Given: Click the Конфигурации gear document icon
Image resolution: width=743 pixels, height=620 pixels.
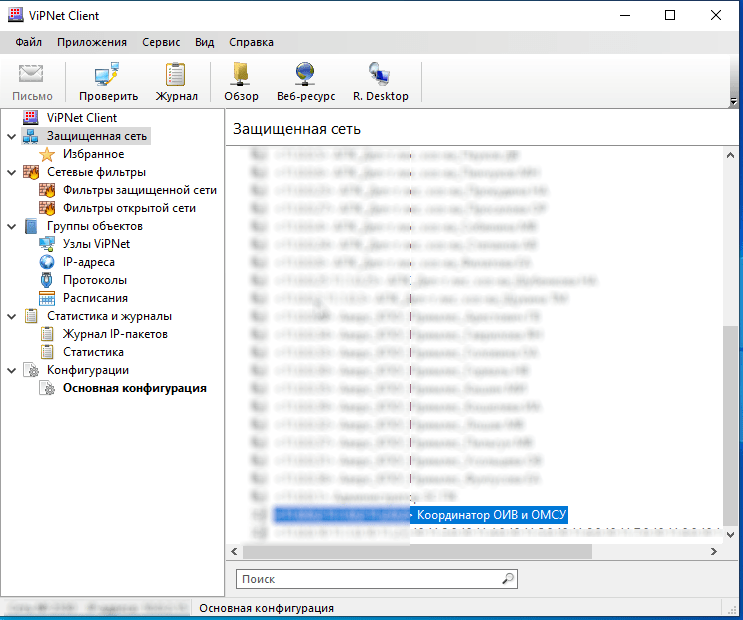Looking at the screenshot, I should (31, 370).
